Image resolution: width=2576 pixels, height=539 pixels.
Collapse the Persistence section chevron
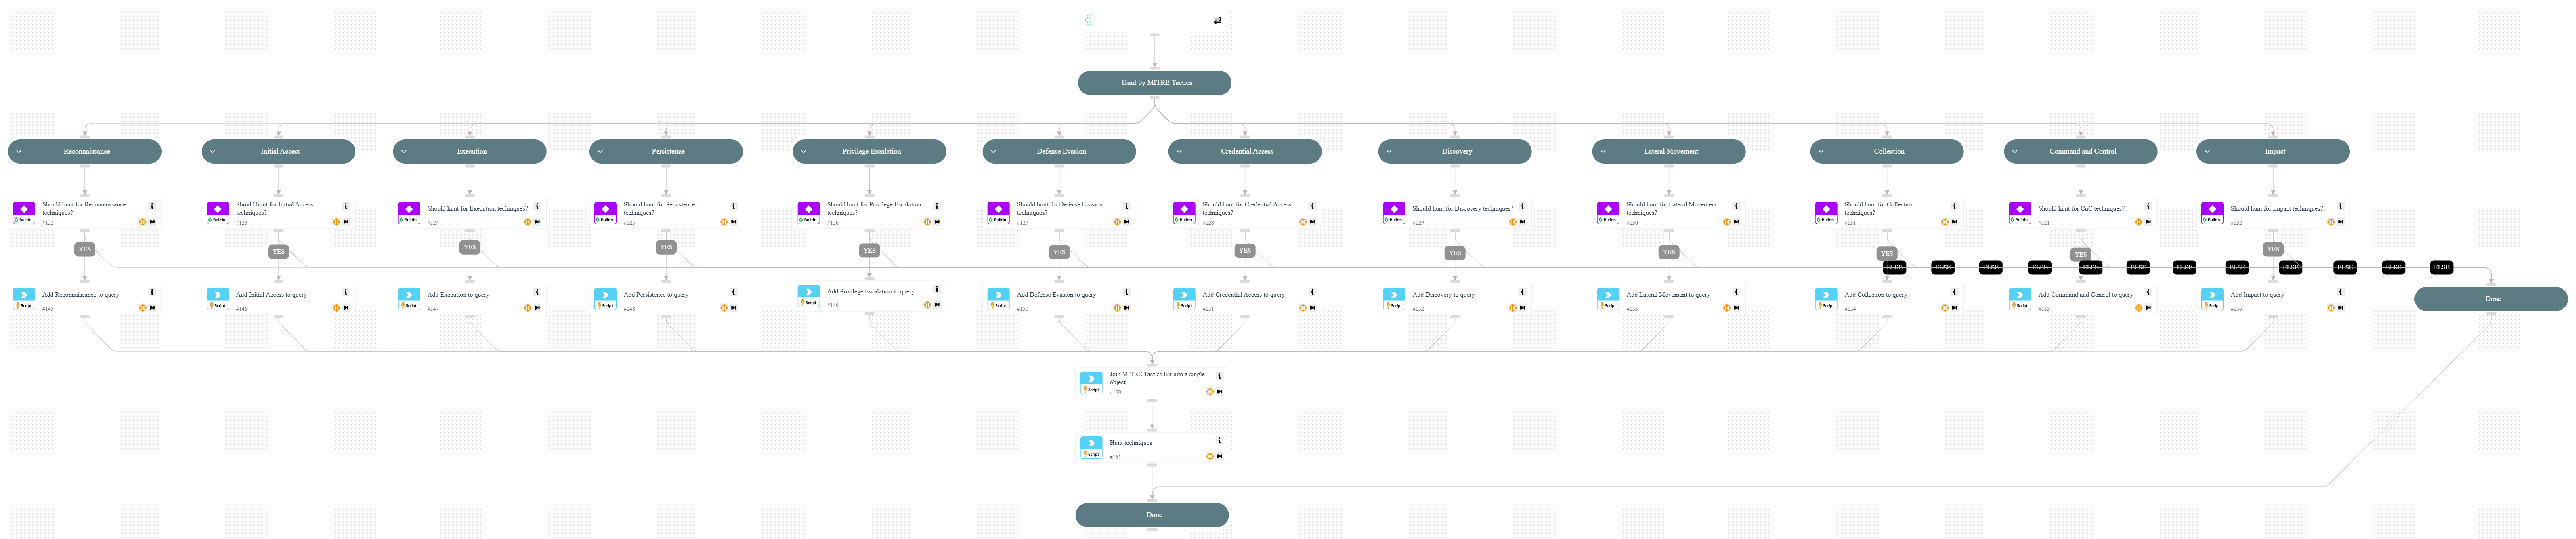(x=600, y=152)
